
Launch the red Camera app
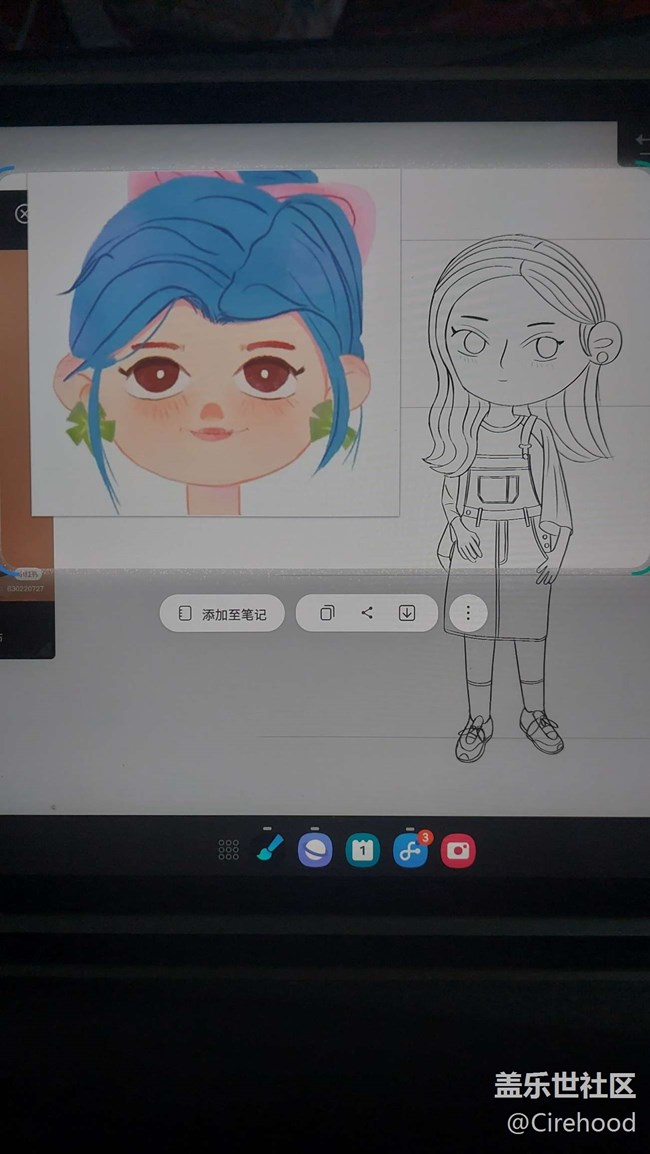click(458, 851)
